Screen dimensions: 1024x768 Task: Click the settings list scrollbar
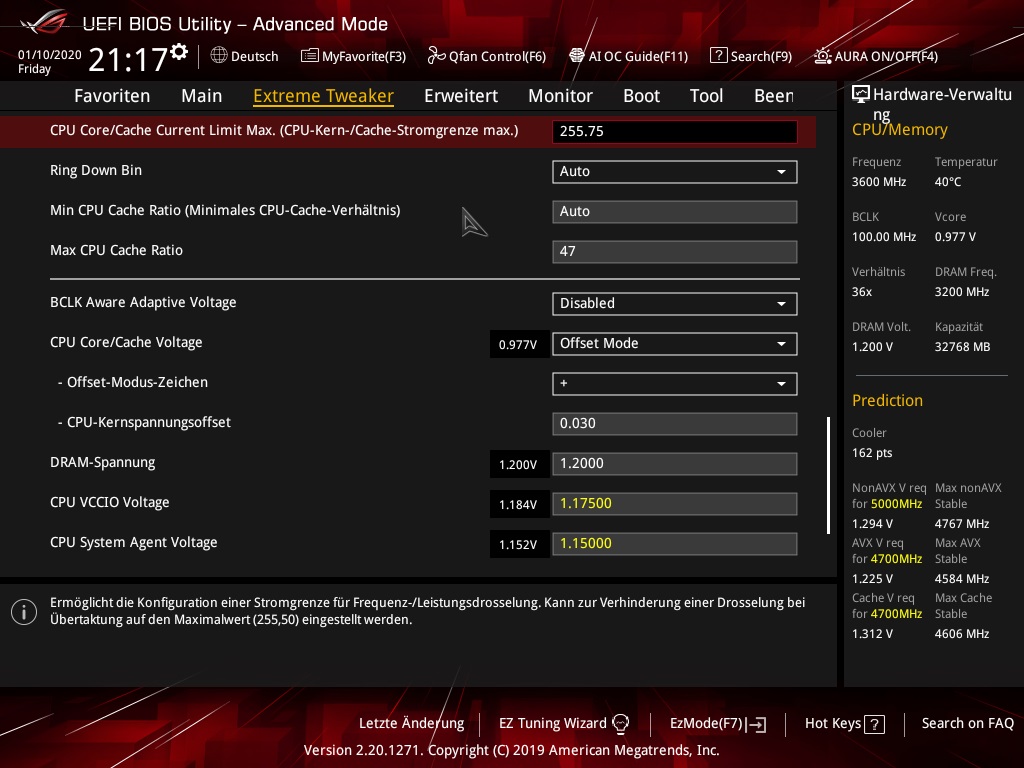pyautogui.click(x=828, y=475)
